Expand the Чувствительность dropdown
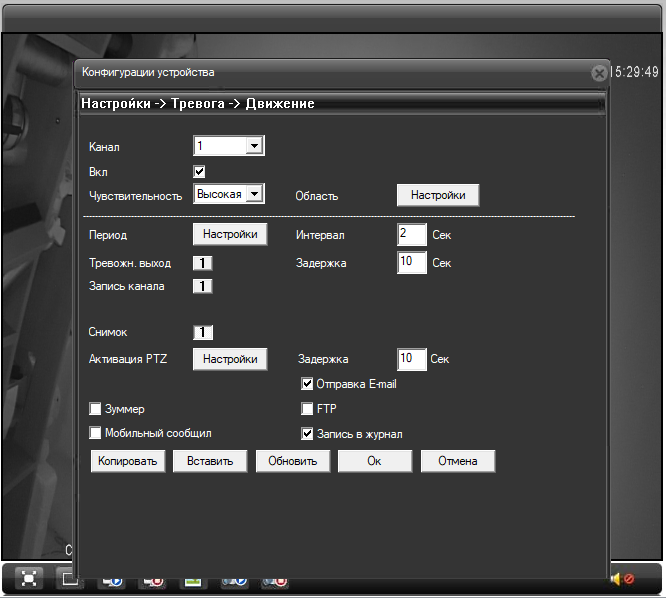Image resolution: width=666 pixels, height=598 pixels. (x=254, y=194)
